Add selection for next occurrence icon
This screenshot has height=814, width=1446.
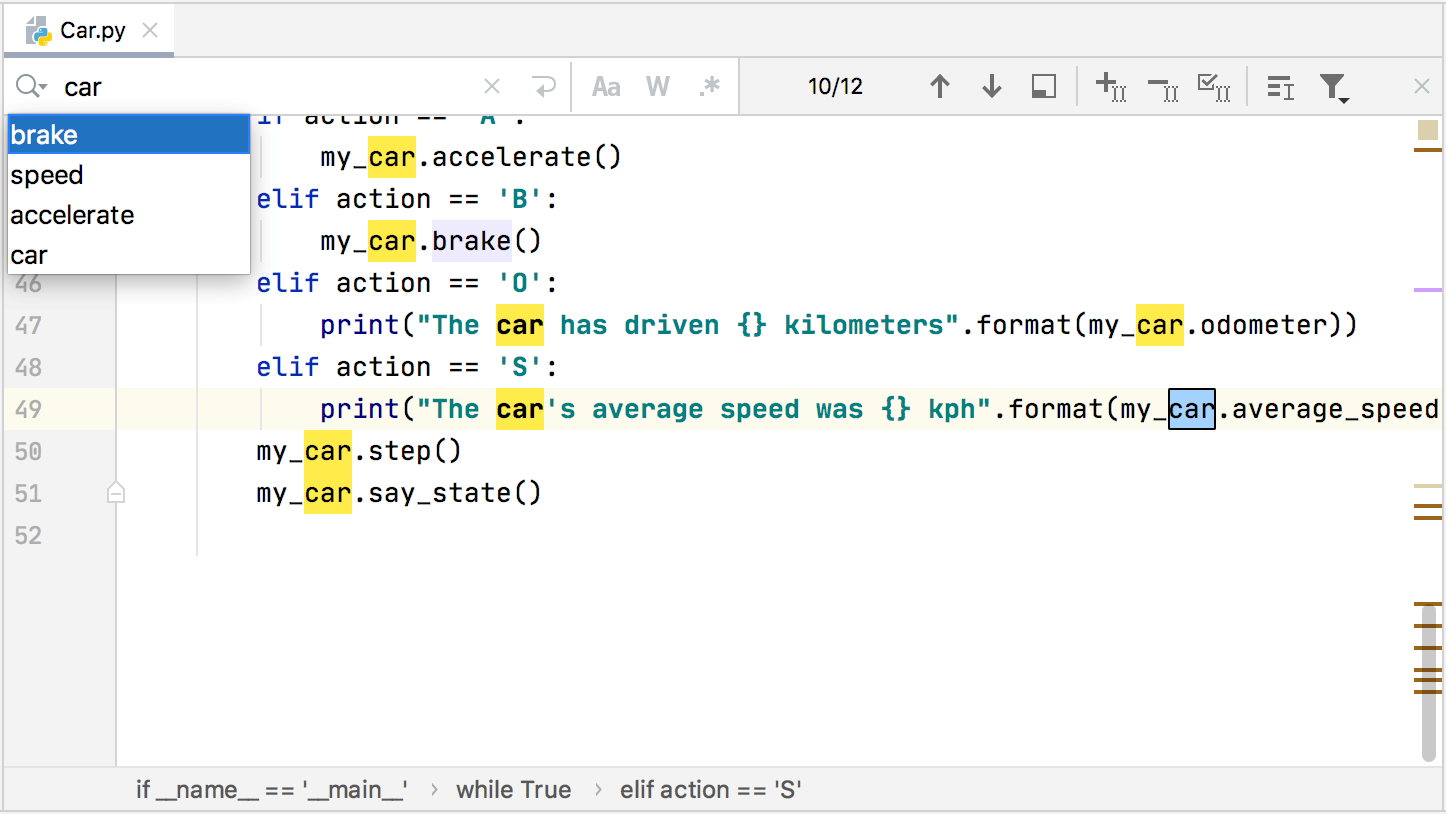[x=1111, y=87]
